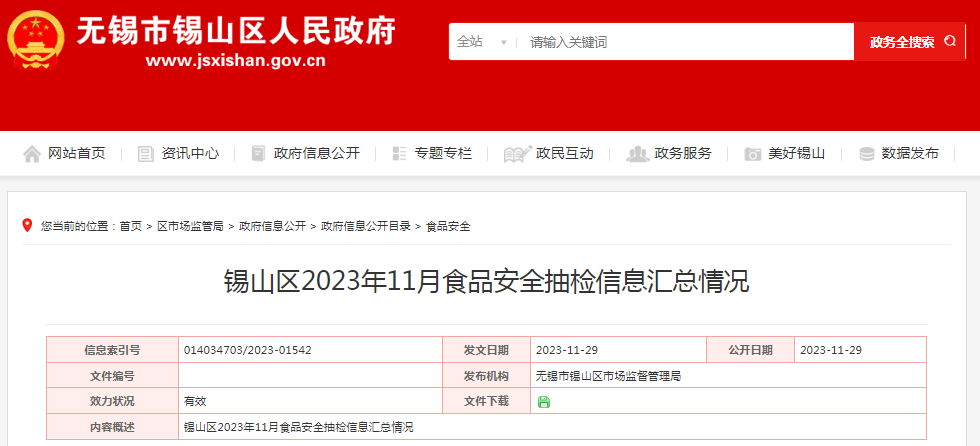The height and width of the screenshot is (446, 980).
Task: Open the 全站 search scope dropdown
Action: pos(482,42)
